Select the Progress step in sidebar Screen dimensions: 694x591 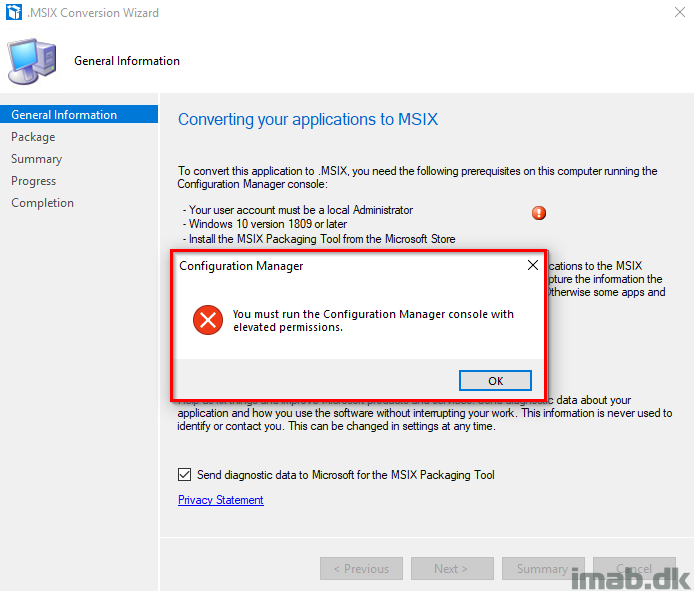[34, 181]
